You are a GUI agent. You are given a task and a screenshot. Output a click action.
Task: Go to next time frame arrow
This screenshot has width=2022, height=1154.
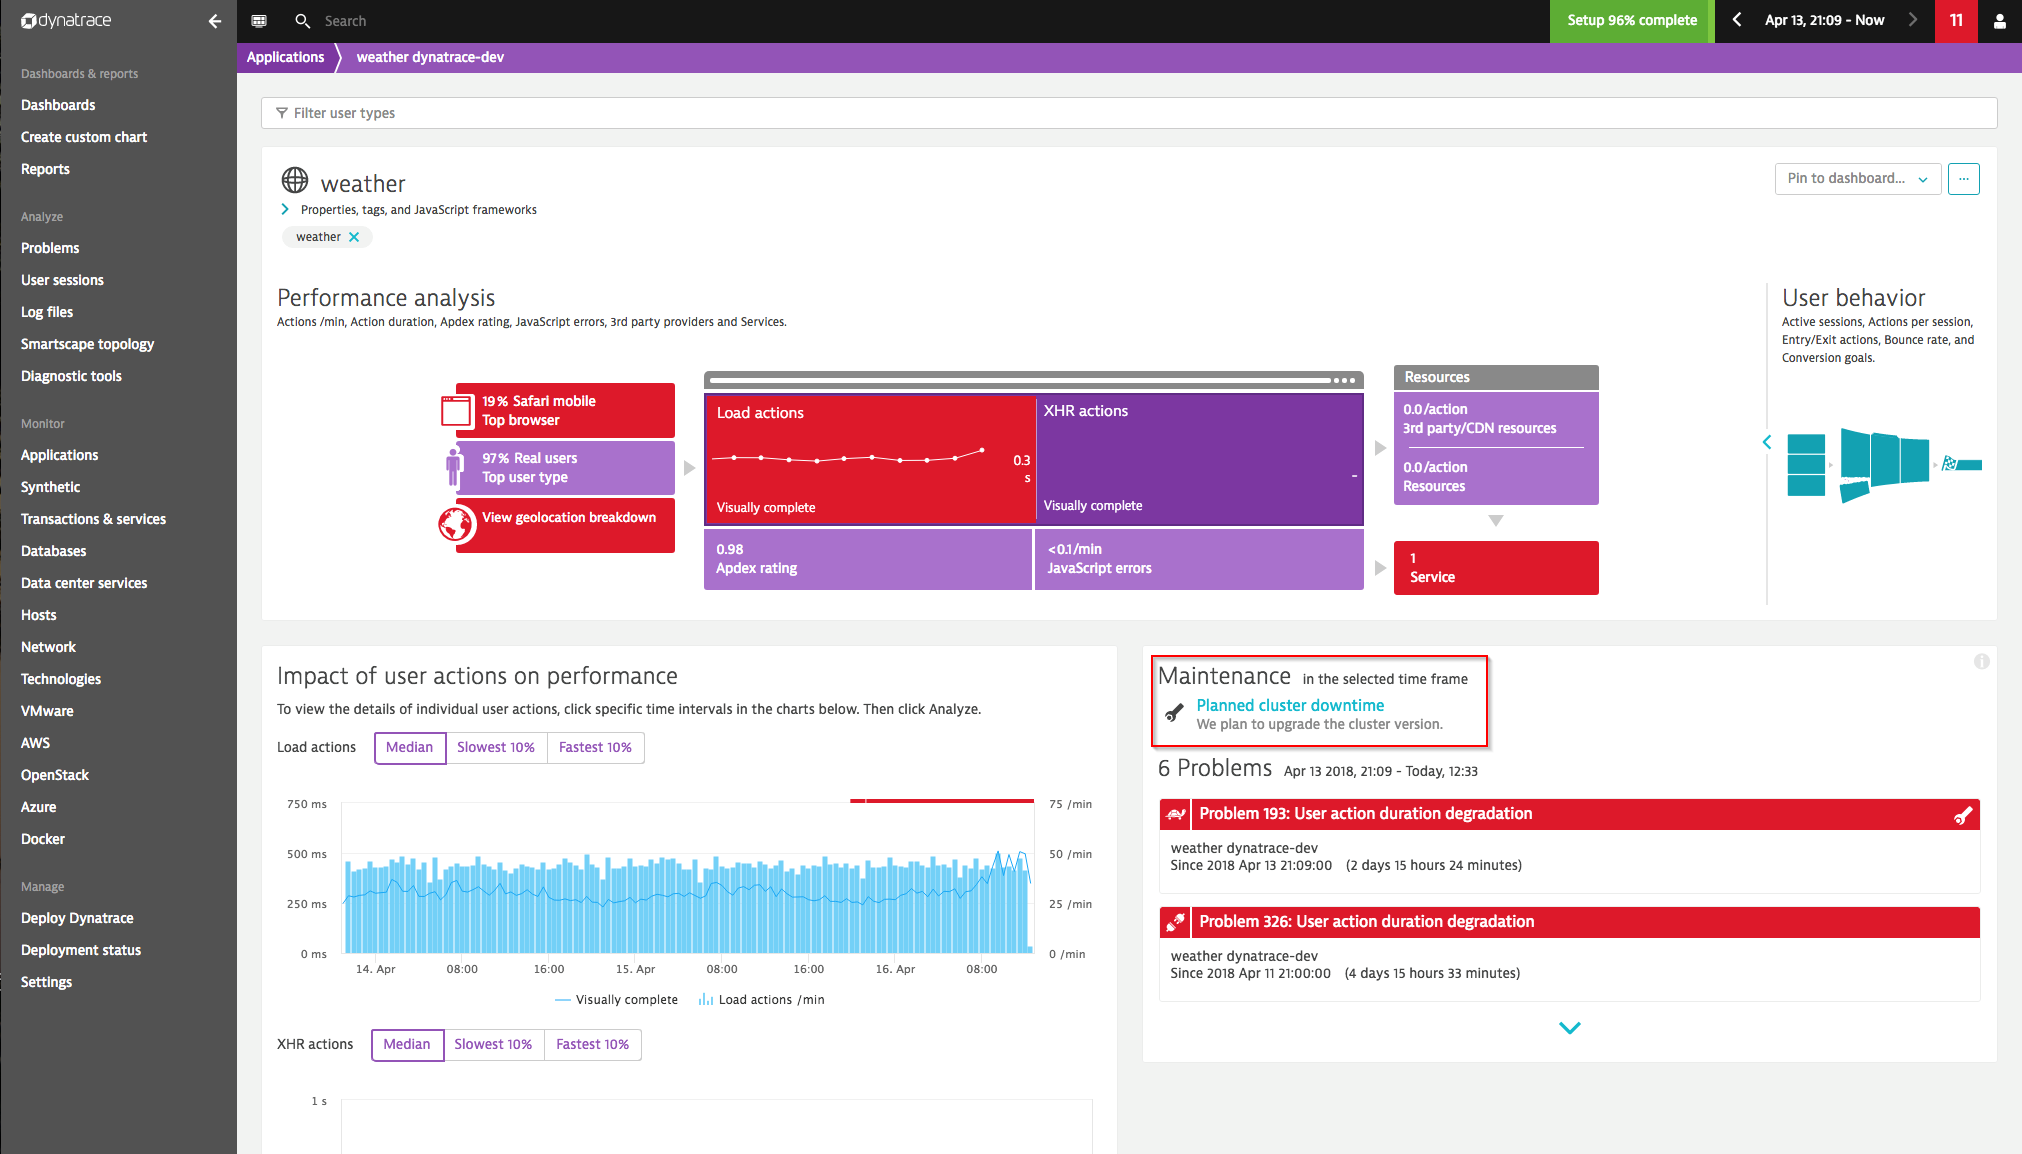pos(1912,20)
